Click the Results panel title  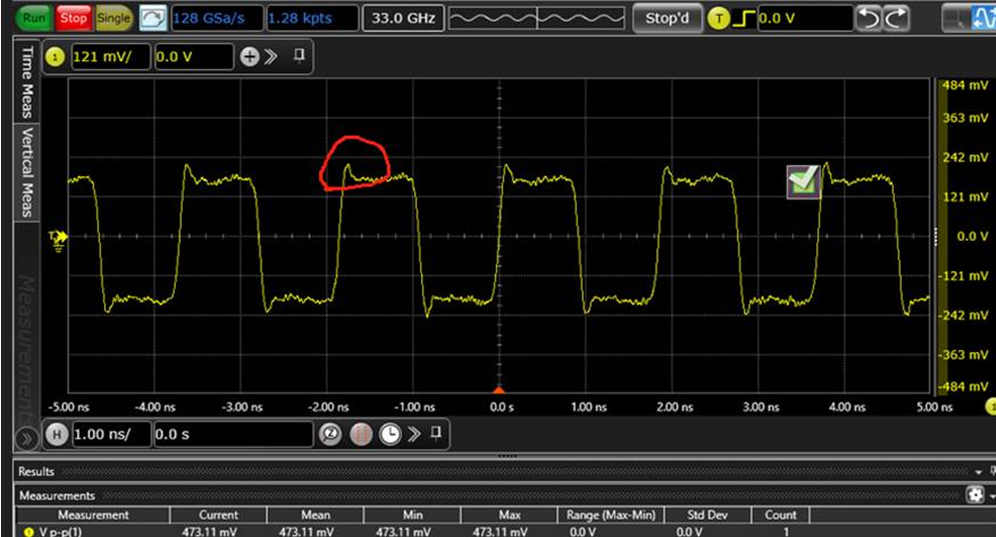click(36, 472)
